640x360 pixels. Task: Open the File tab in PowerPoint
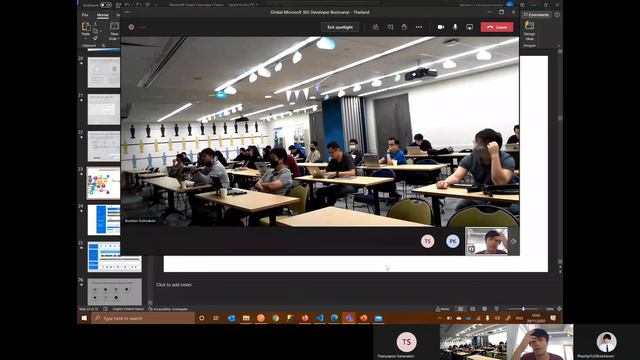point(85,15)
